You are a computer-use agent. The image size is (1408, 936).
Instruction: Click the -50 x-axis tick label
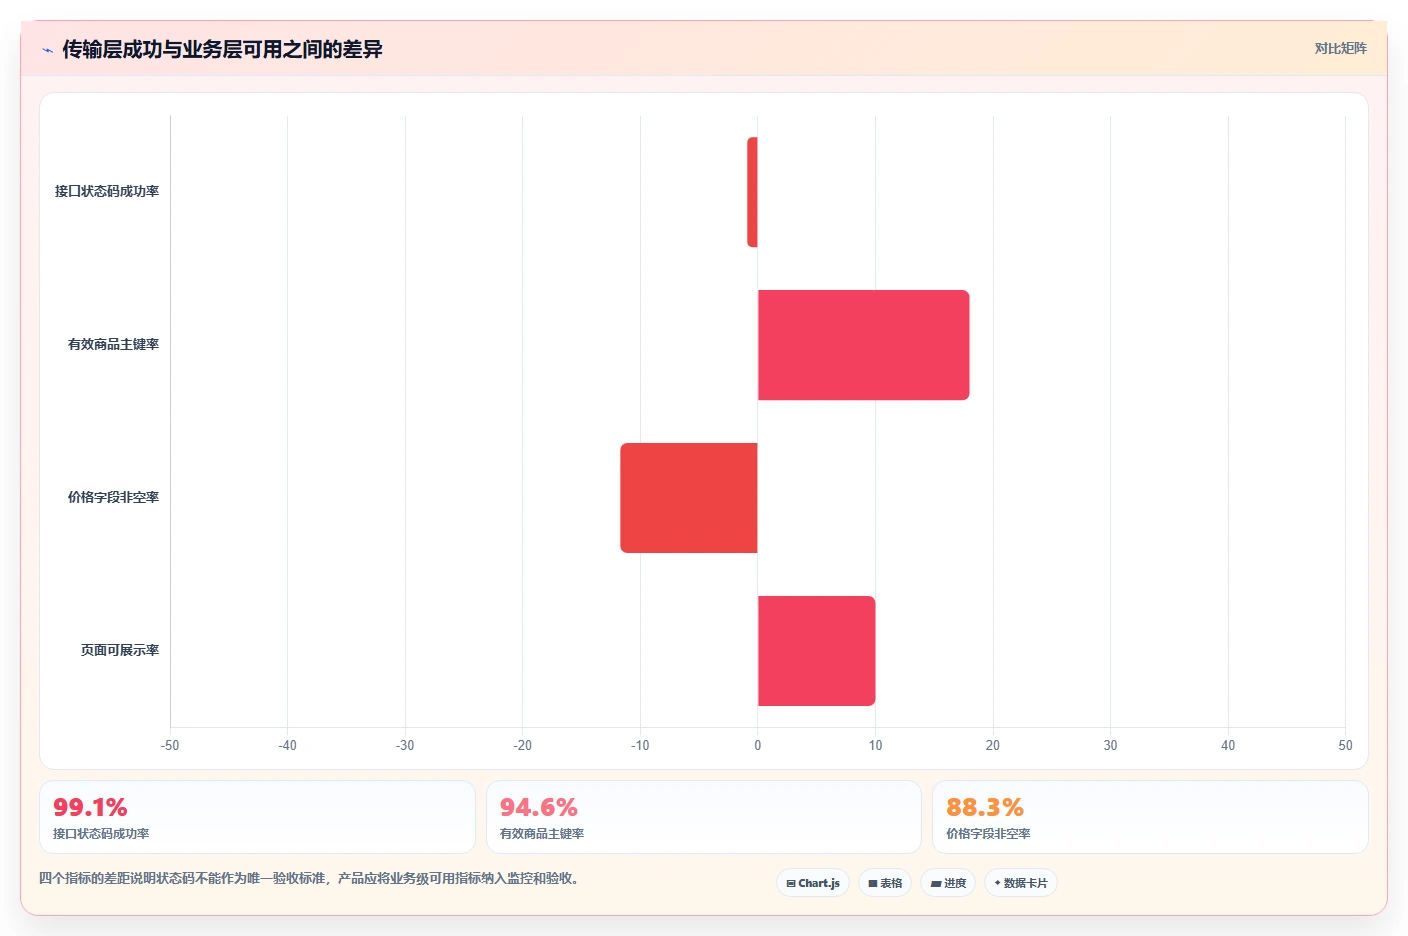[x=170, y=745]
